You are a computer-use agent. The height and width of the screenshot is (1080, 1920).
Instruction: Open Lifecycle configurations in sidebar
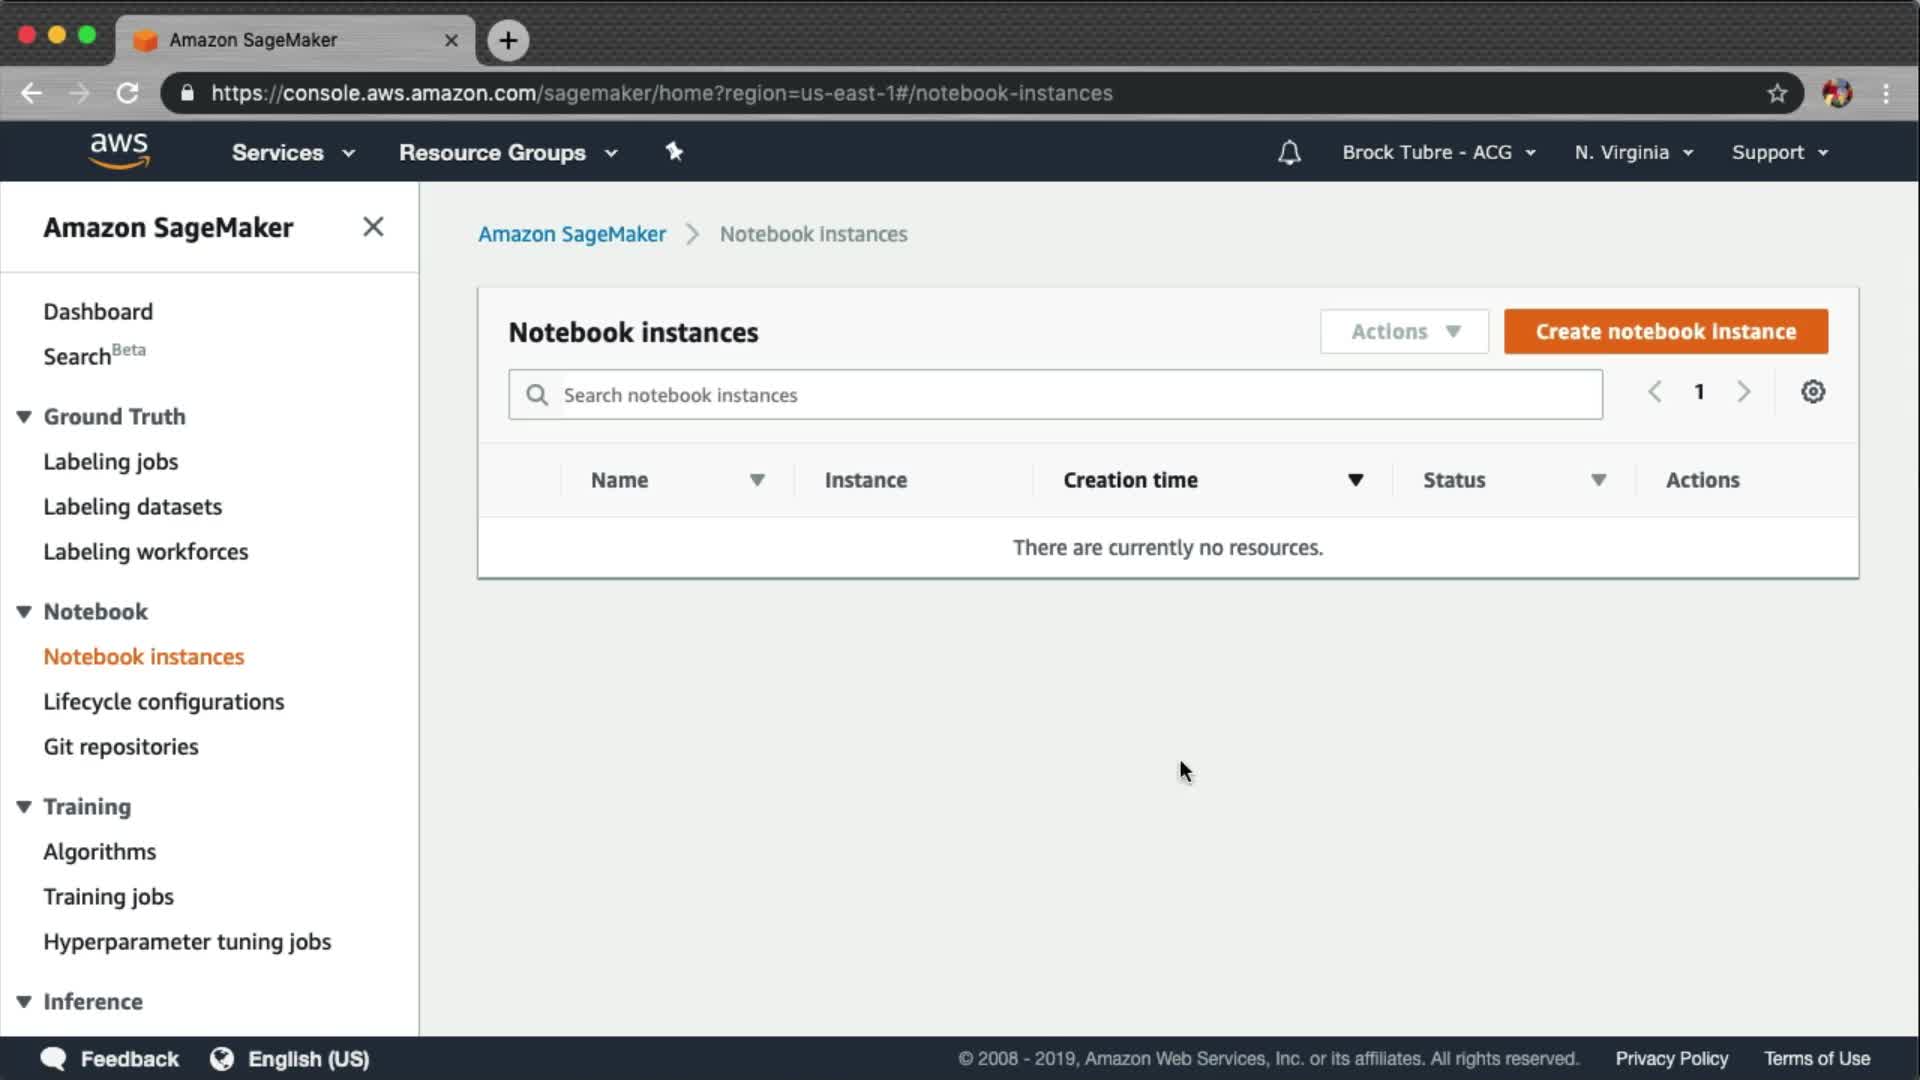(x=163, y=702)
